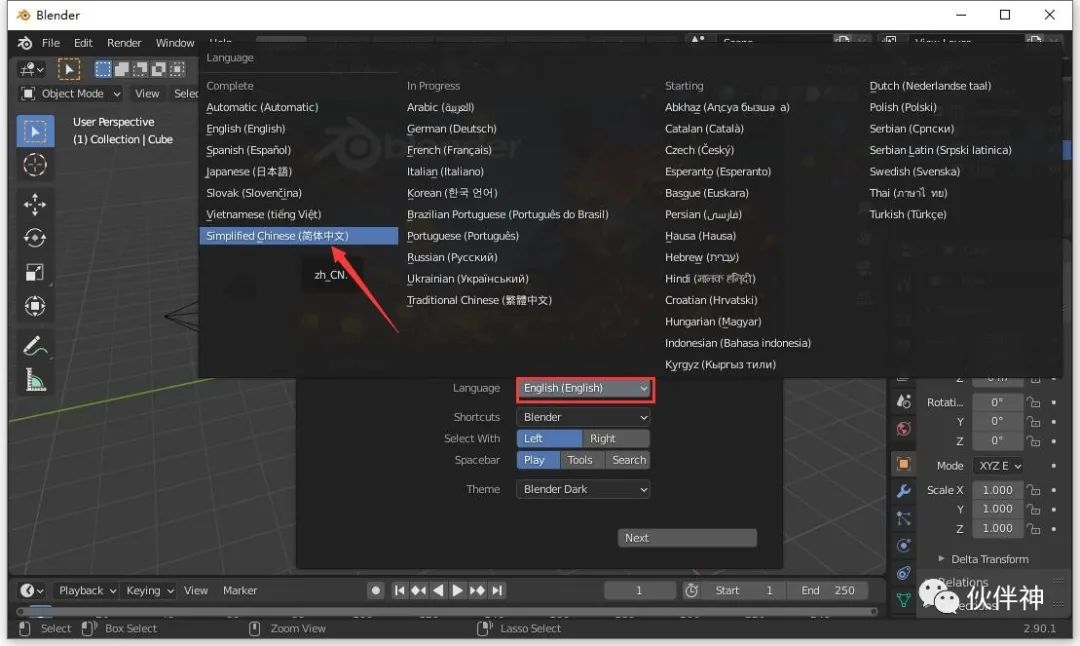Screen dimensions: 1080x646
Task: Expand the Delta Transform panel
Action: point(984,559)
